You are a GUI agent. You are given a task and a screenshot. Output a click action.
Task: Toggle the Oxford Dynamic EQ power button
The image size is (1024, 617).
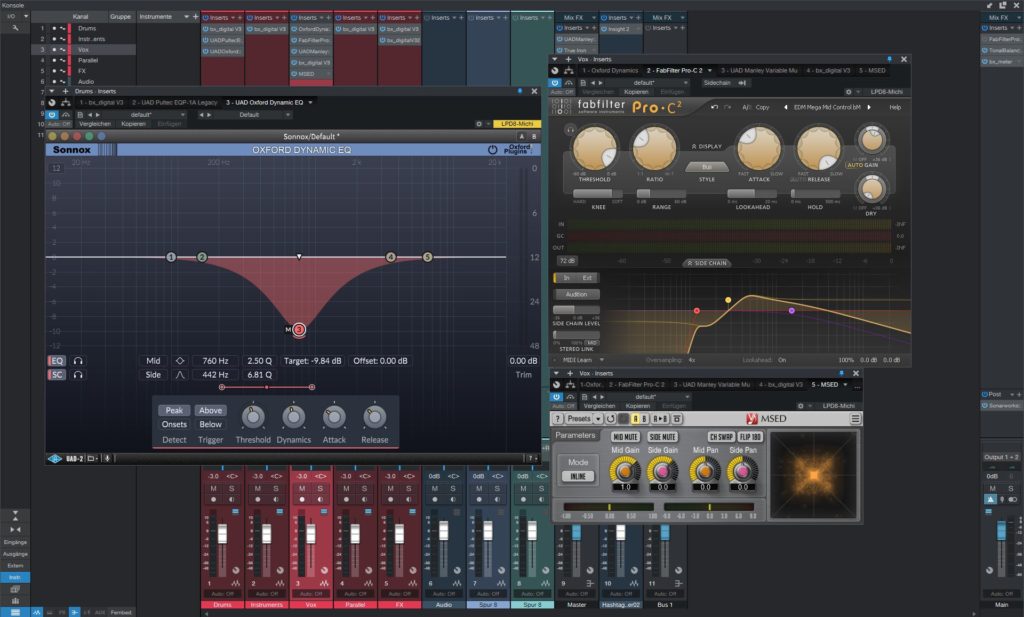pos(491,149)
